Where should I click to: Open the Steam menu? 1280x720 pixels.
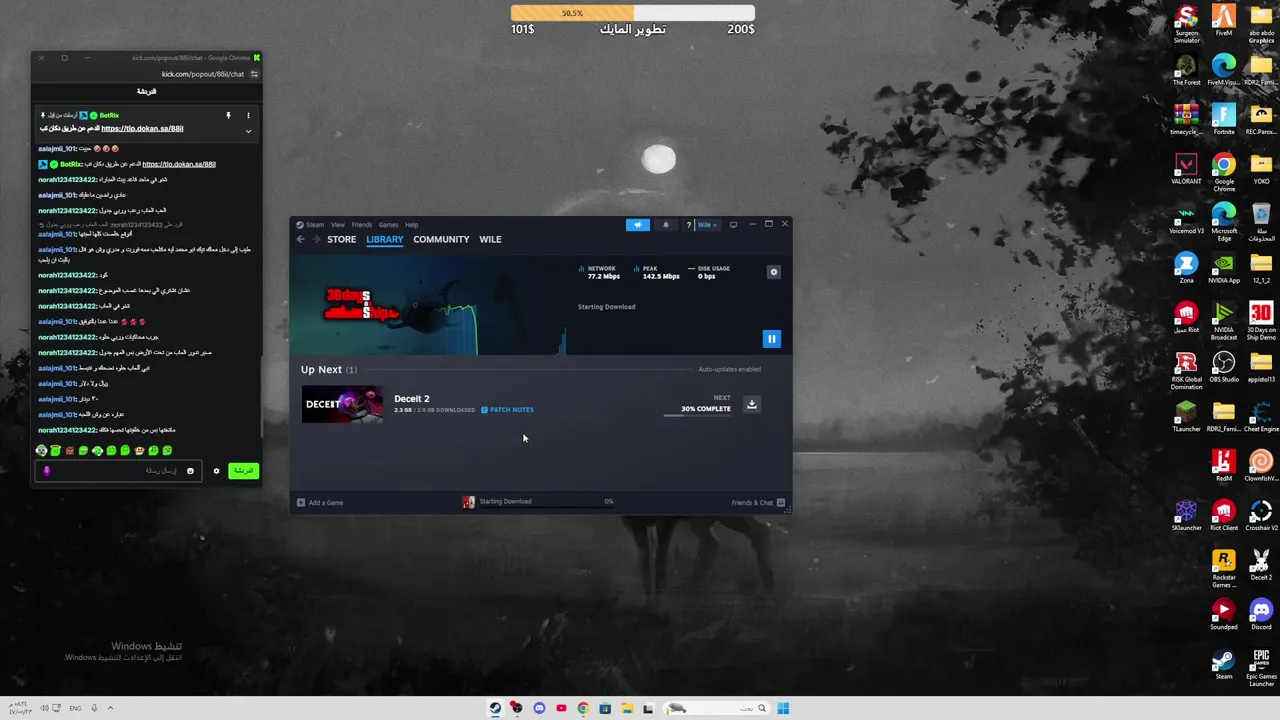[x=314, y=225]
